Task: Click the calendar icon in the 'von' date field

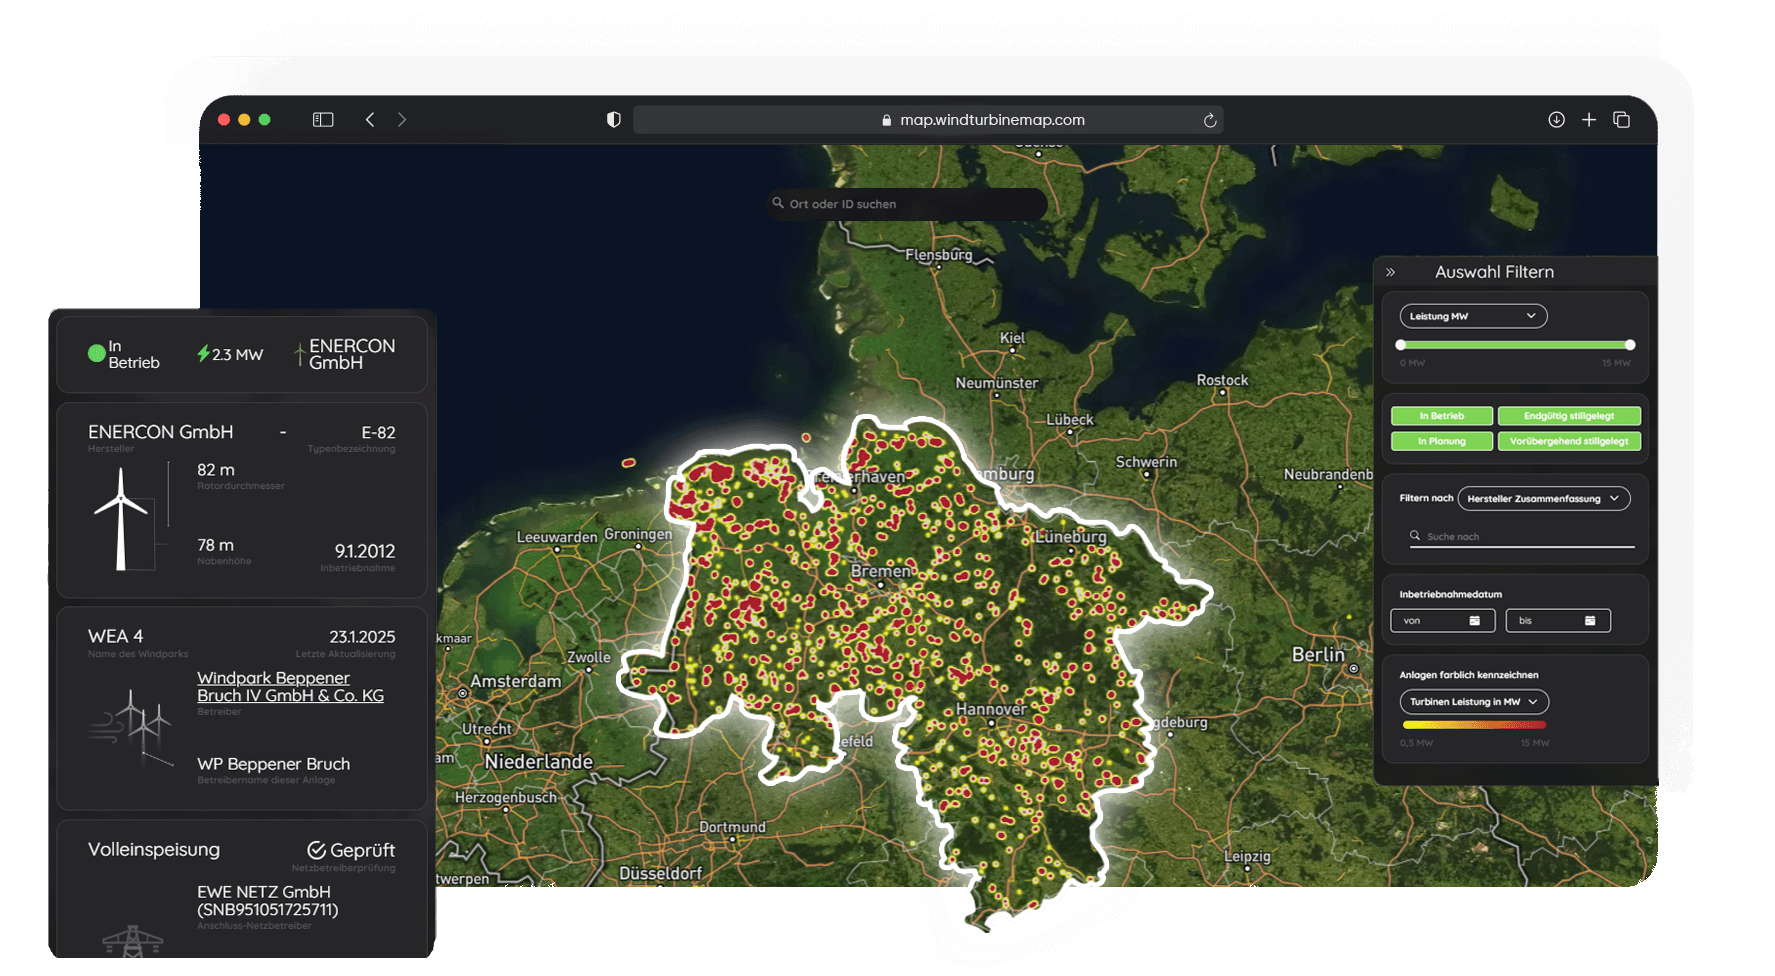Action: [x=1475, y=620]
